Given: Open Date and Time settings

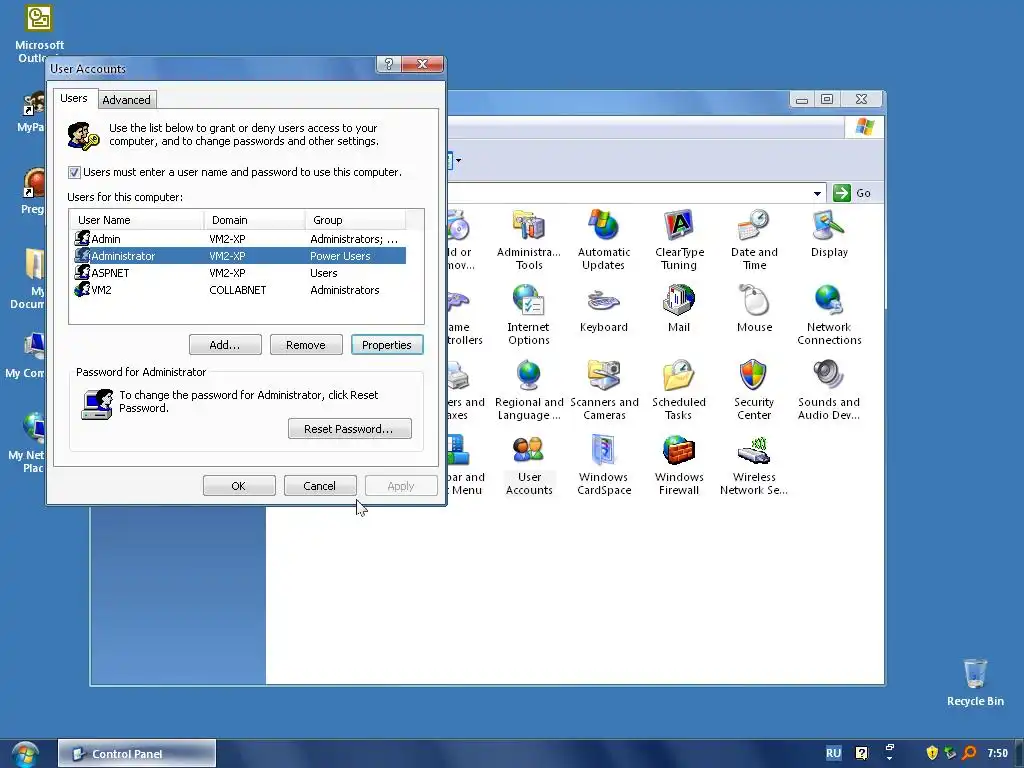Looking at the screenshot, I should tap(754, 240).
